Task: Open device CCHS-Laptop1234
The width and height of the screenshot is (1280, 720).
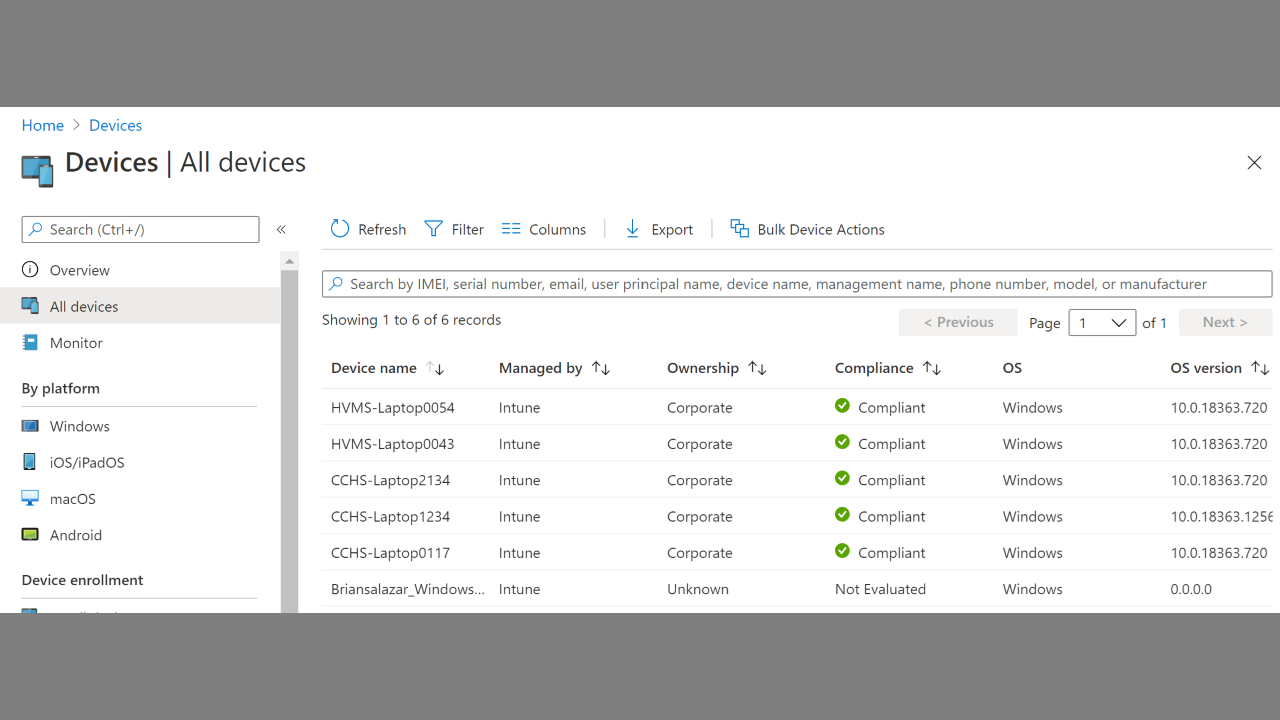Action: (391, 516)
